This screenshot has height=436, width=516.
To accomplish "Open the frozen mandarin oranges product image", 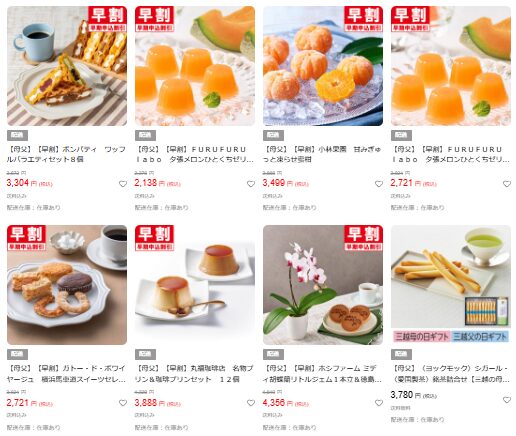I will click(323, 66).
